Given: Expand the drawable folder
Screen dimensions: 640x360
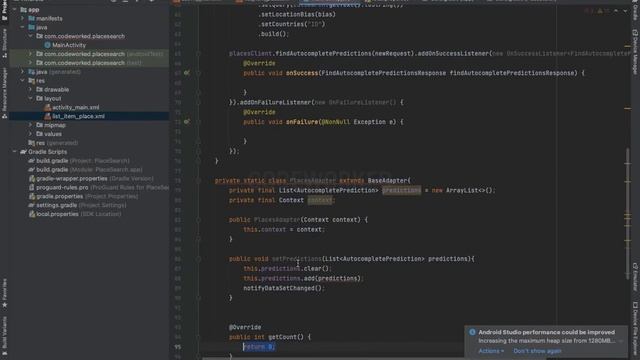Looking at the screenshot, I should click(30, 89).
